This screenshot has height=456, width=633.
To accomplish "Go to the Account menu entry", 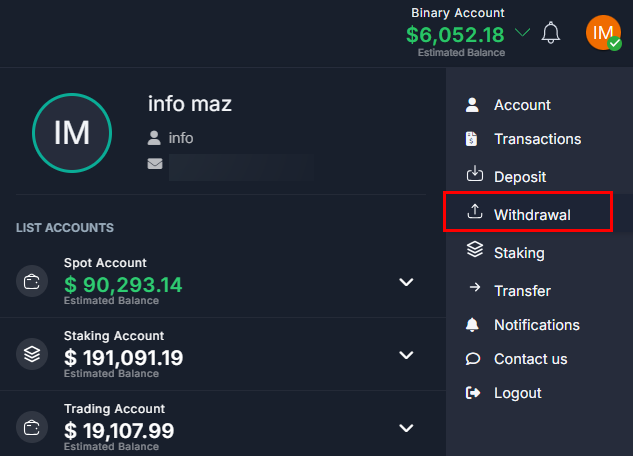I will (522, 105).
